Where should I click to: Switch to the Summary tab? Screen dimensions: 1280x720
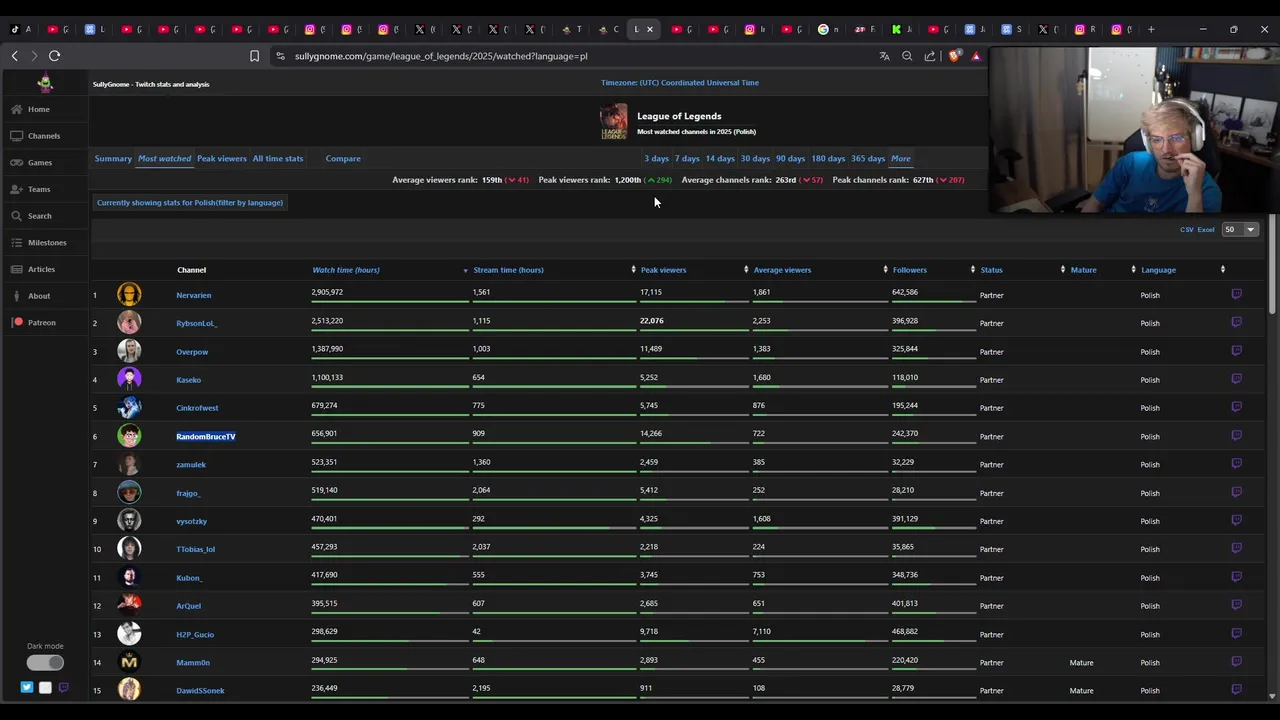pyautogui.click(x=113, y=158)
